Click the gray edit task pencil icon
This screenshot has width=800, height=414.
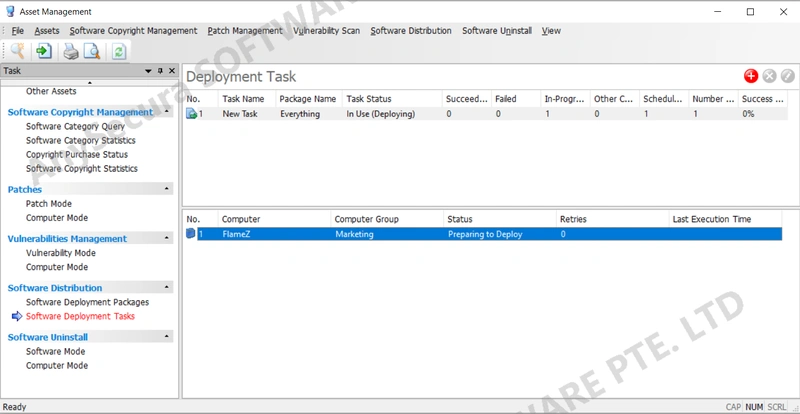[x=788, y=76]
